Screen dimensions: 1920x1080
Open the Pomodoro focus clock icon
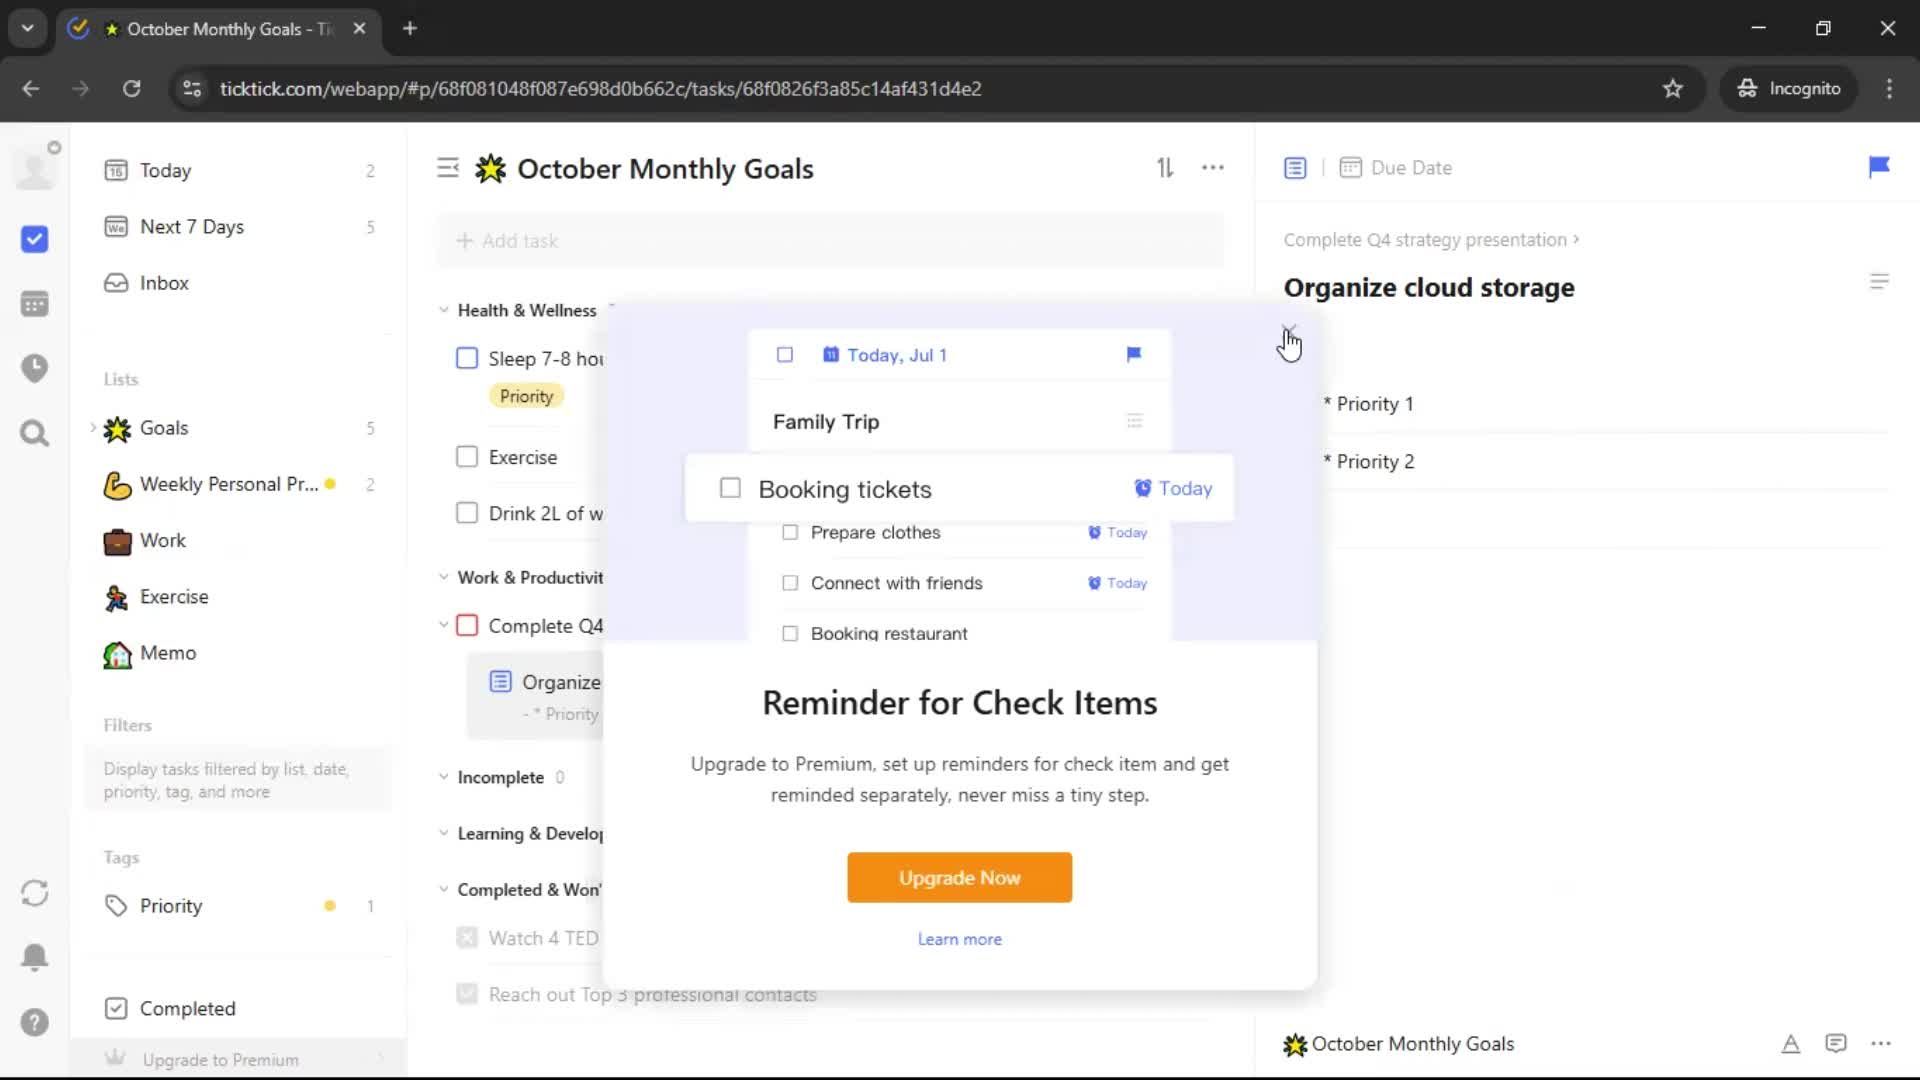(x=34, y=368)
